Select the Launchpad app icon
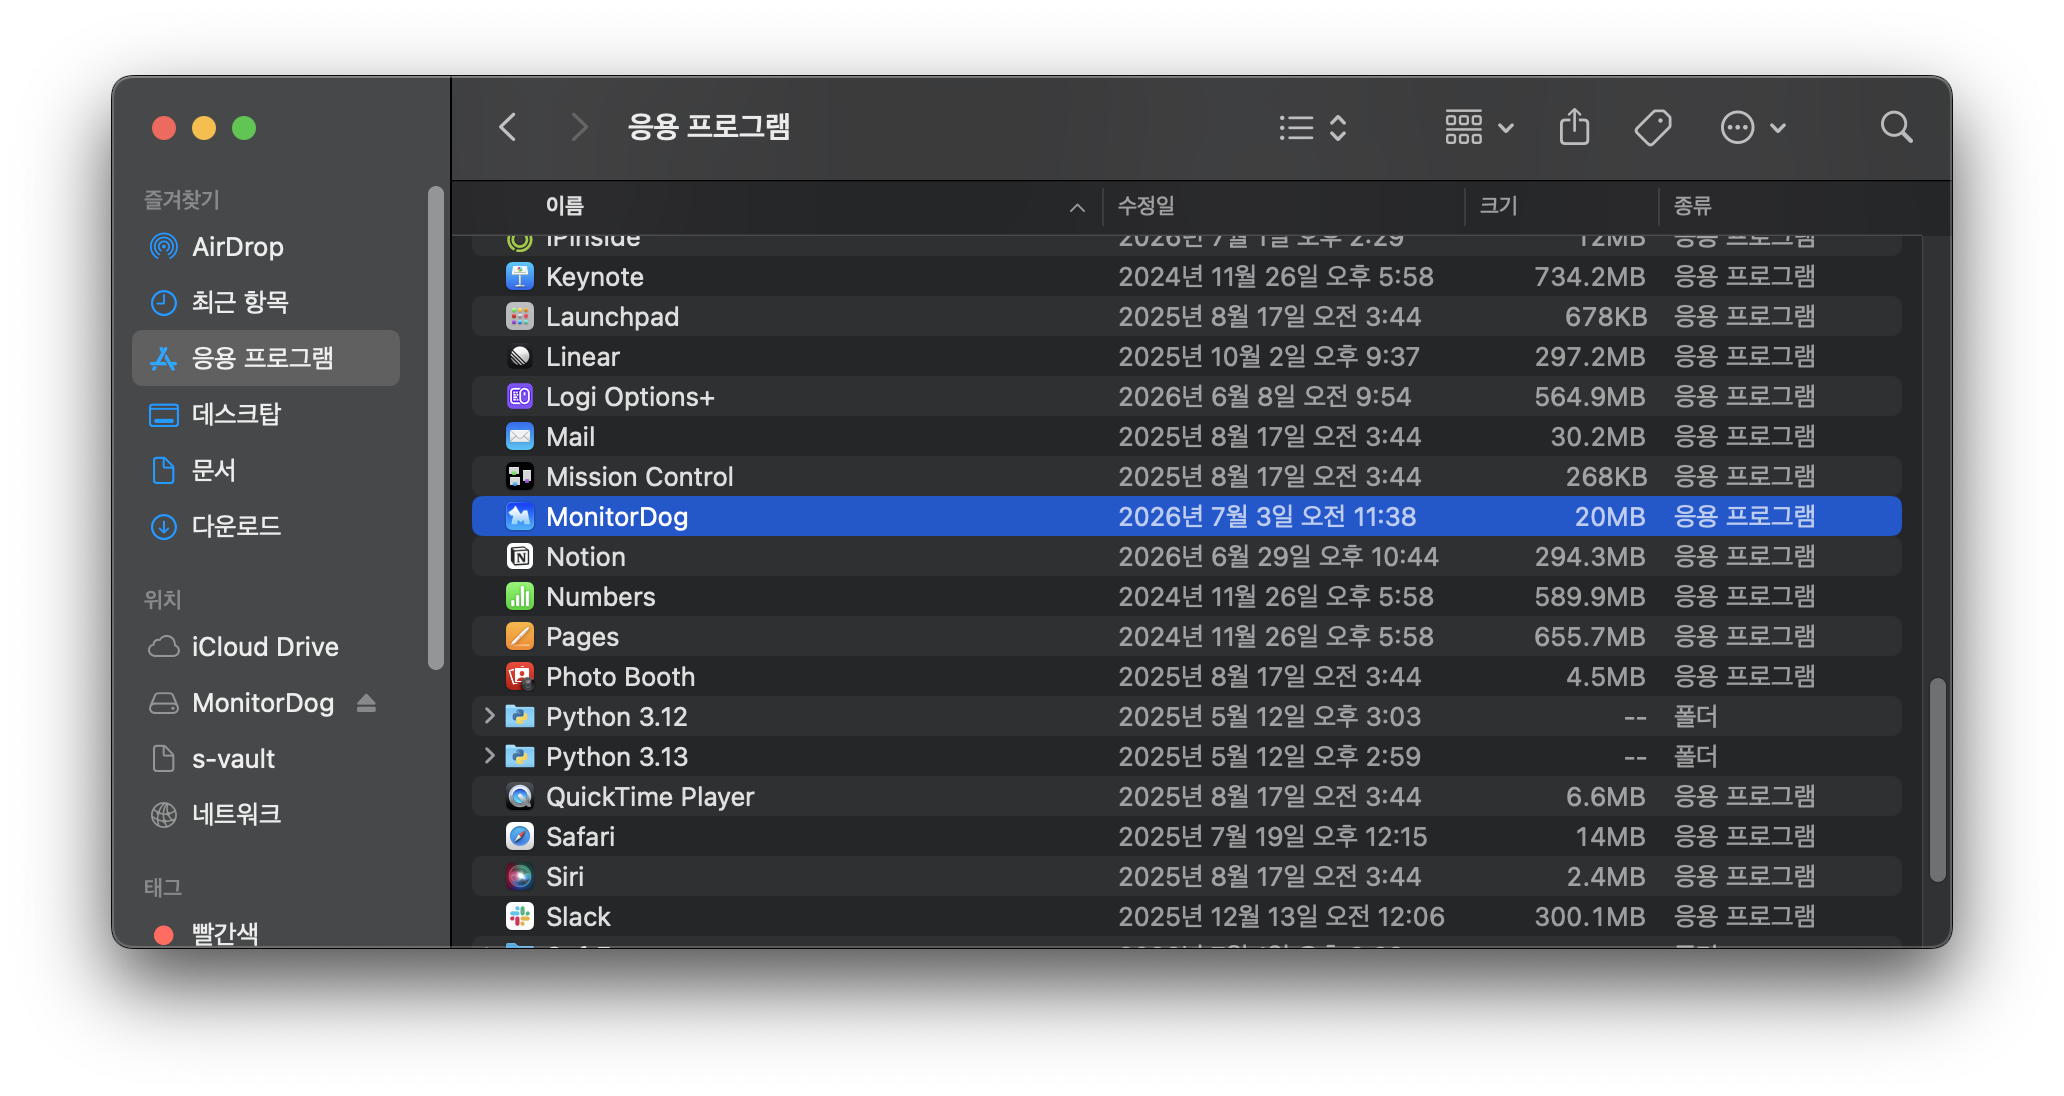 pyautogui.click(x=520, y=316)
